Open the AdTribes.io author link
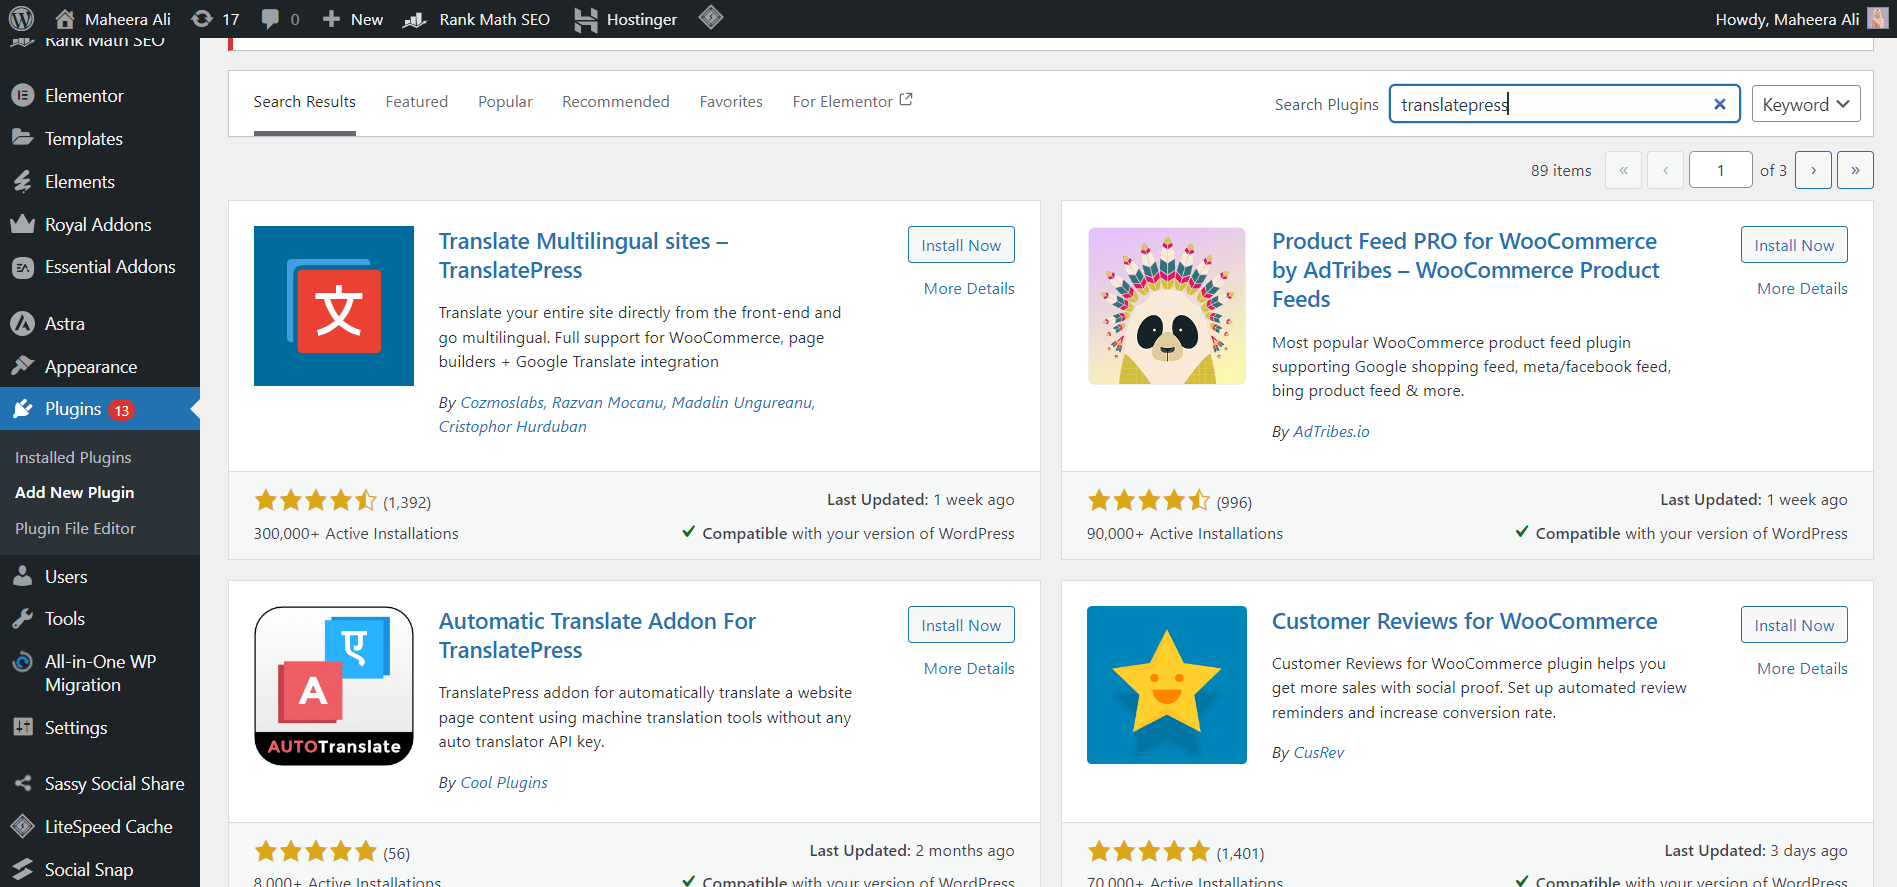1897x887 pixels. pyautogui.click(x=1331, y=432)
